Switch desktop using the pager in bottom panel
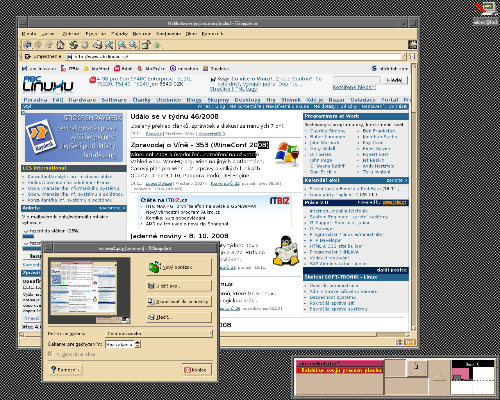The height and width of the screenshot is (400, 500). [473, 377]
